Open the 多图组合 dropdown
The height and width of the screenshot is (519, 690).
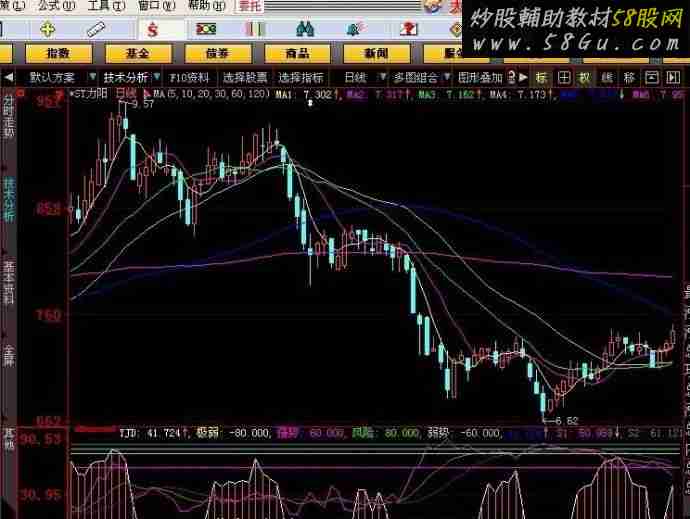coord(446,77)
